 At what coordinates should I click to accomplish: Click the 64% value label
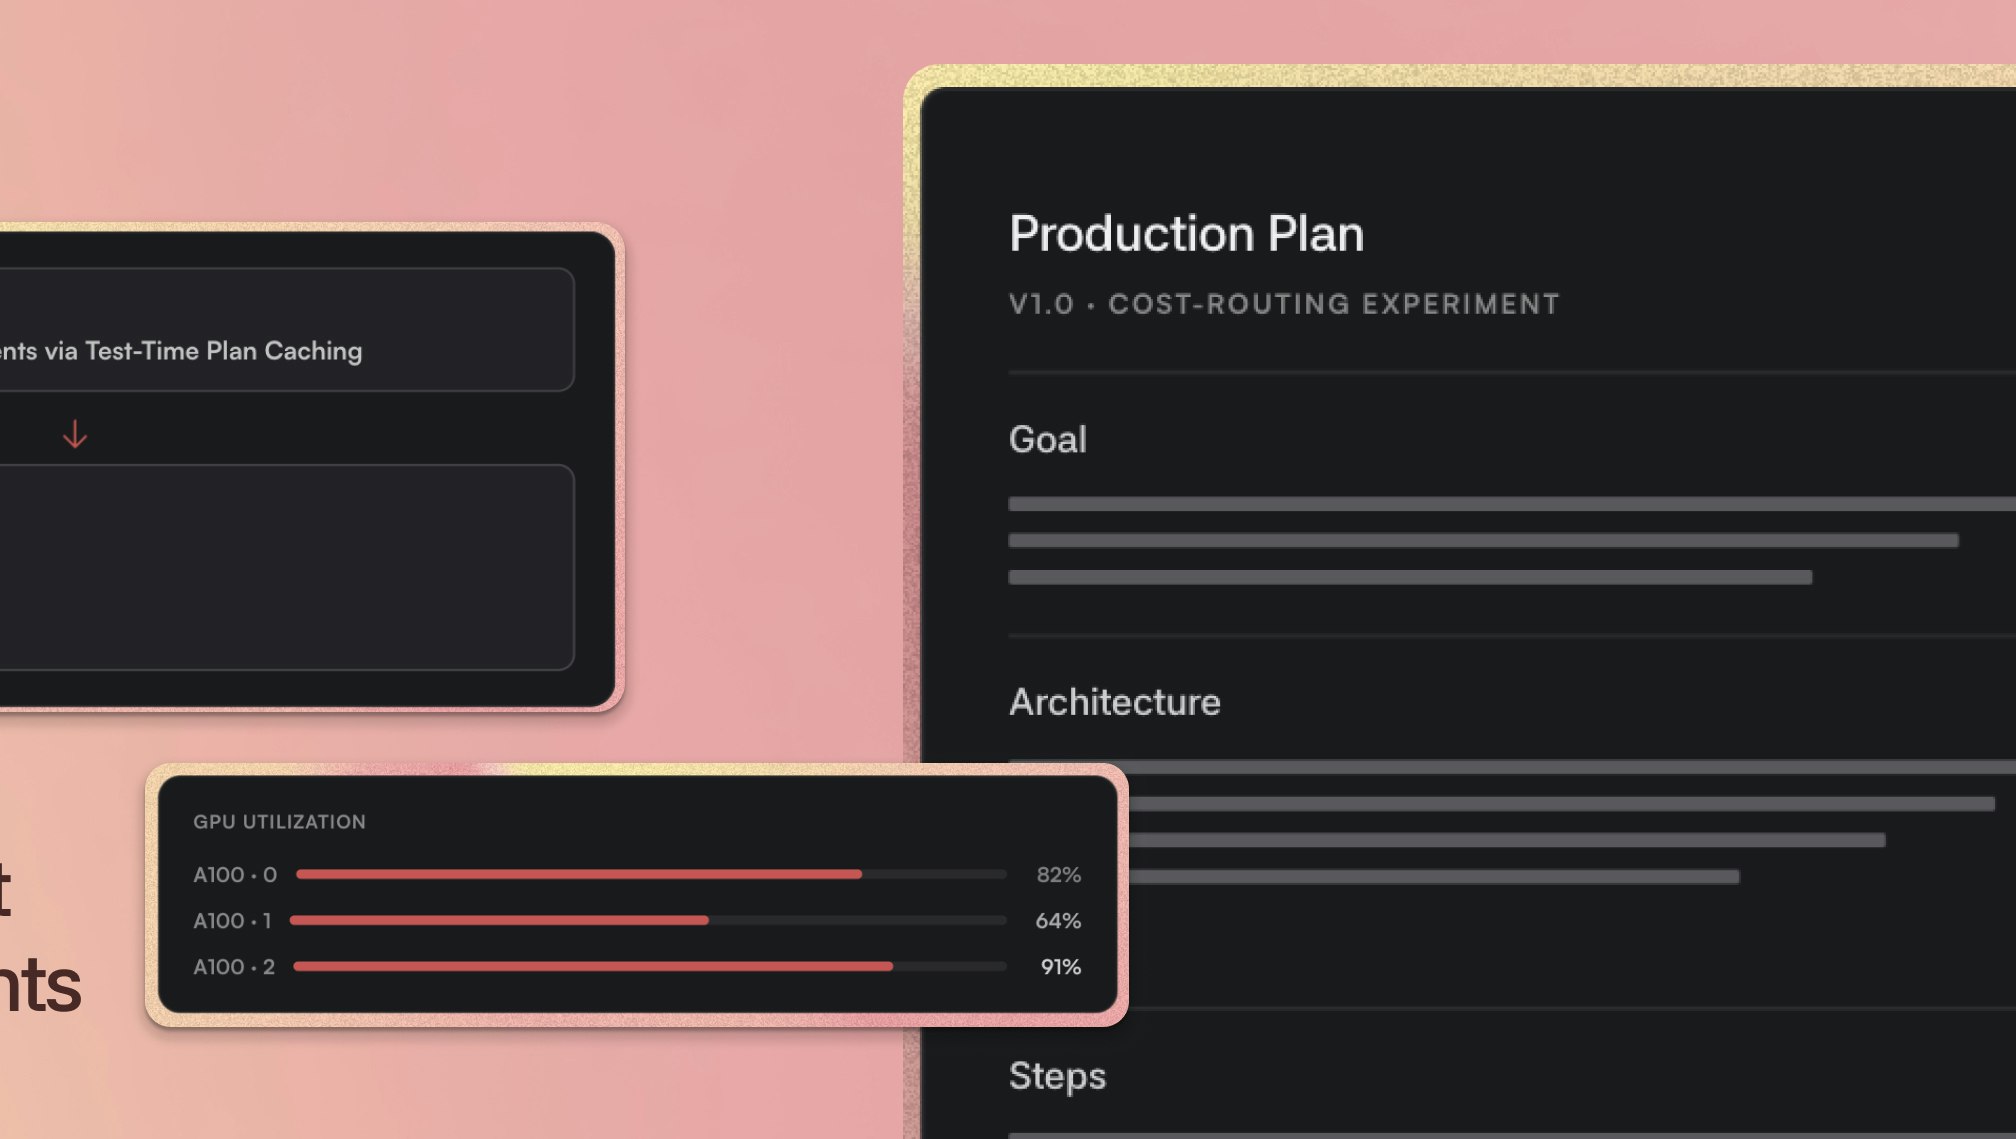click(x=1058, y=921)
